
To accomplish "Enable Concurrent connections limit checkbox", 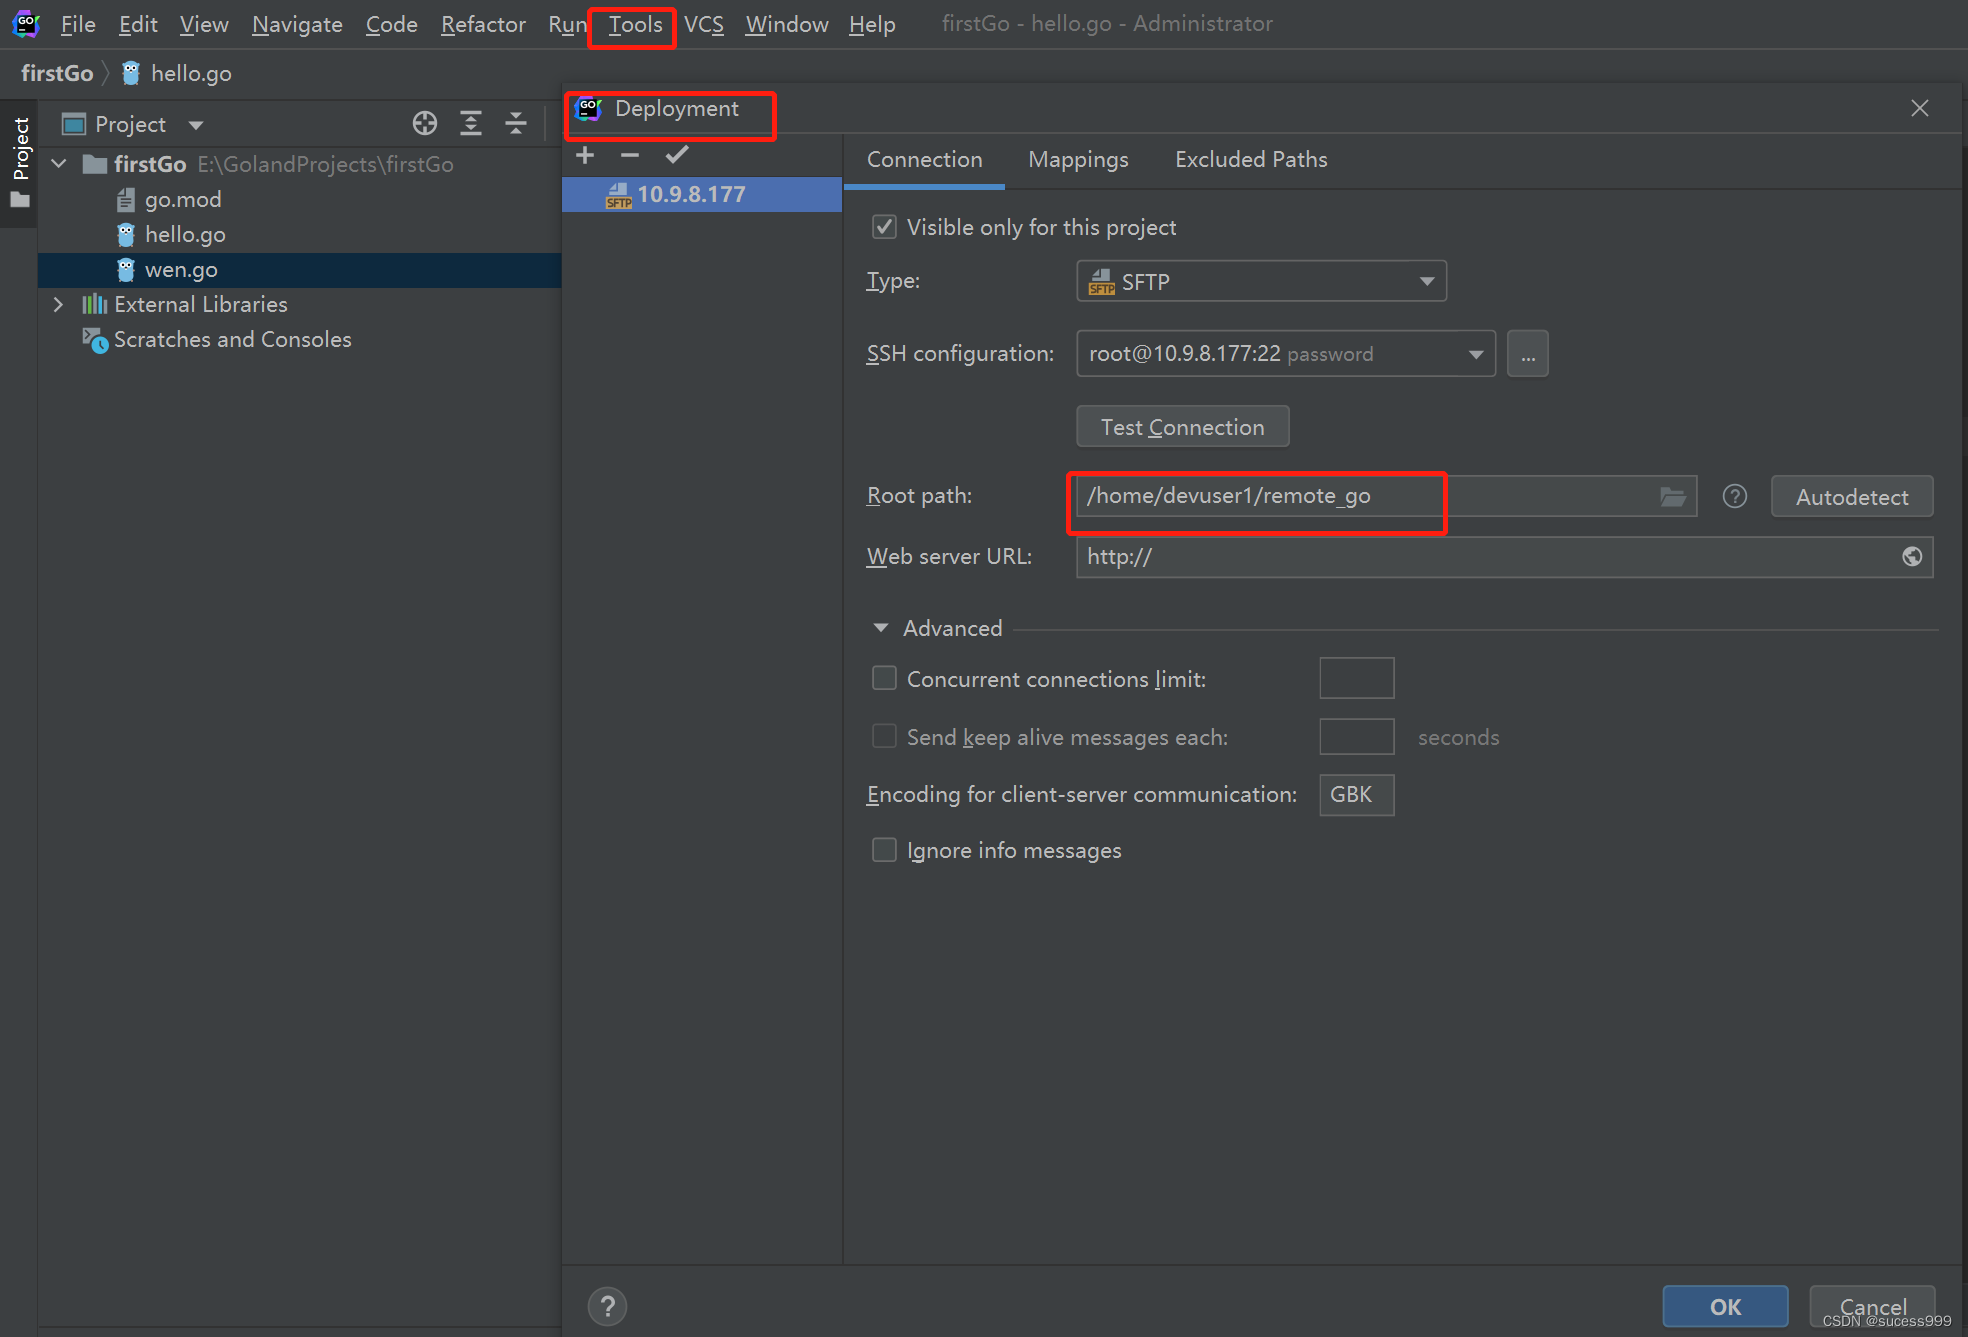I will pyautogui.click(x=884, y=679).
